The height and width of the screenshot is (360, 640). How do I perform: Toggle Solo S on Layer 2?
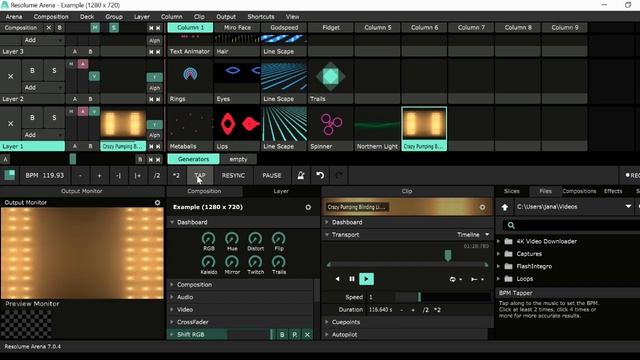54,71
